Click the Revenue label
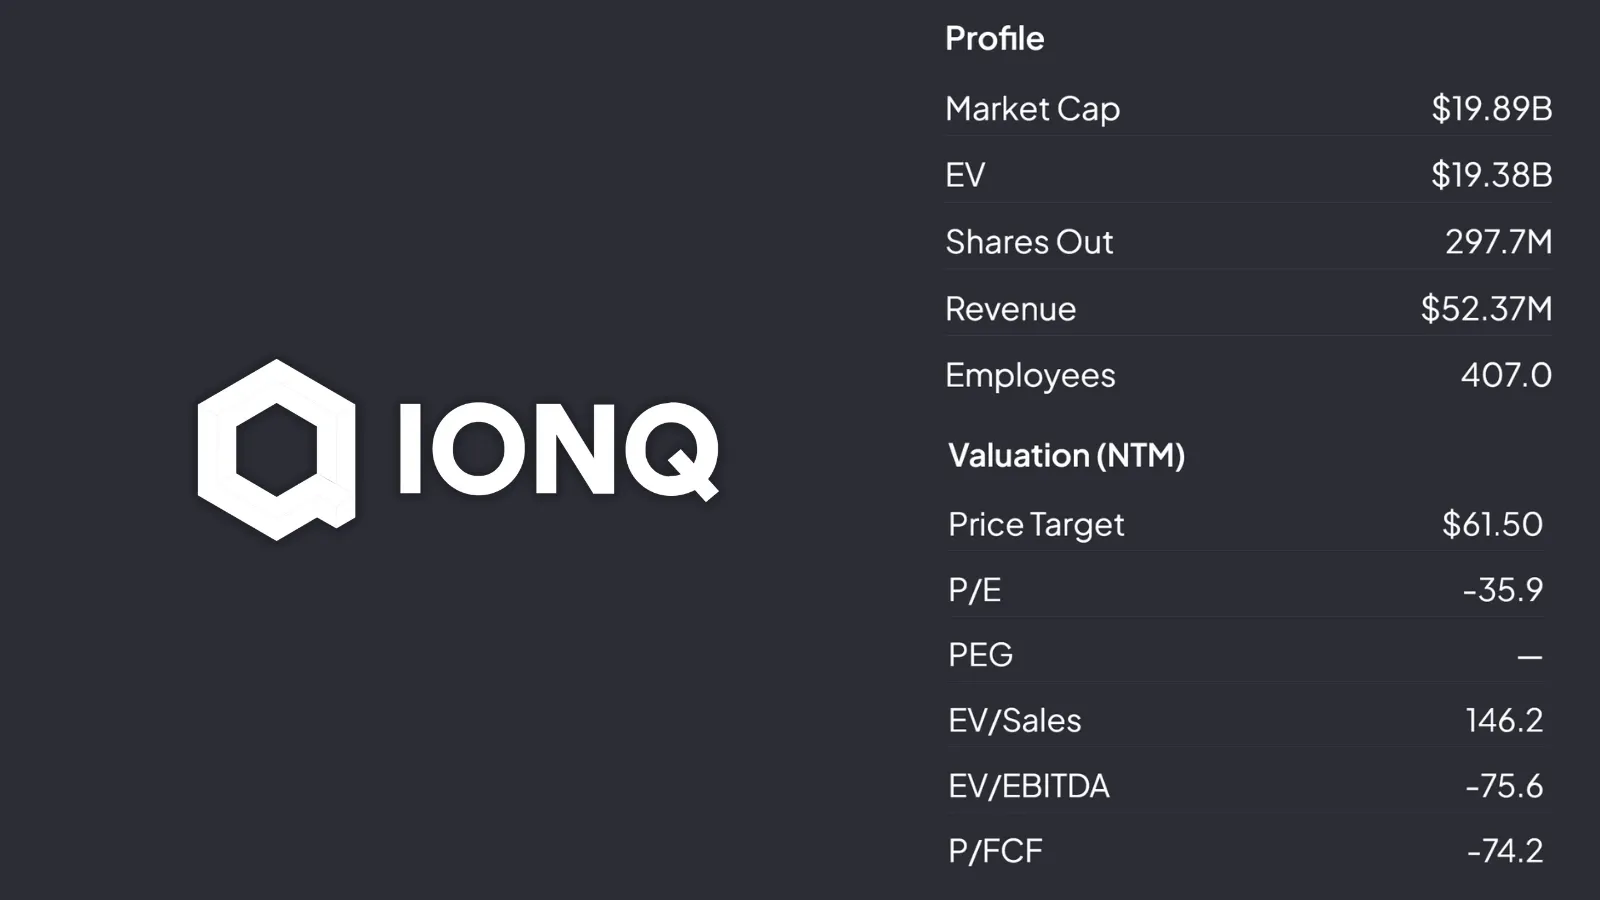The width and height of the screenshot is (1600, 900). (x=1010, y=309)
